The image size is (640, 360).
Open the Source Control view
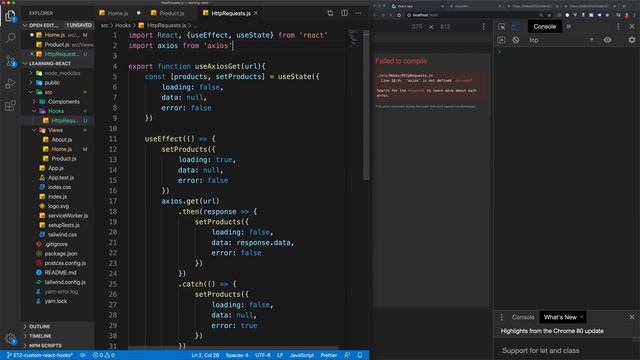[x=10, y=61]
